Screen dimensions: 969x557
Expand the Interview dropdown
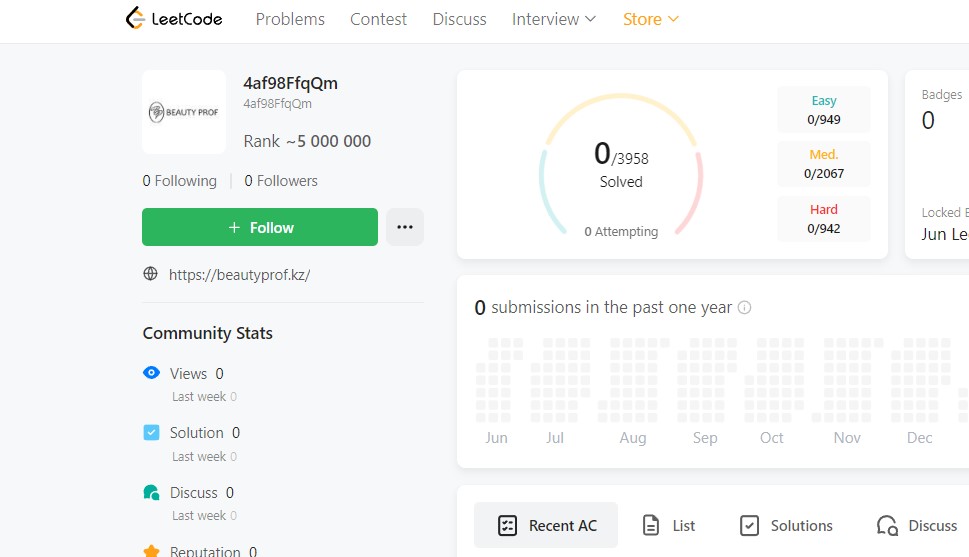coord(554,19)
